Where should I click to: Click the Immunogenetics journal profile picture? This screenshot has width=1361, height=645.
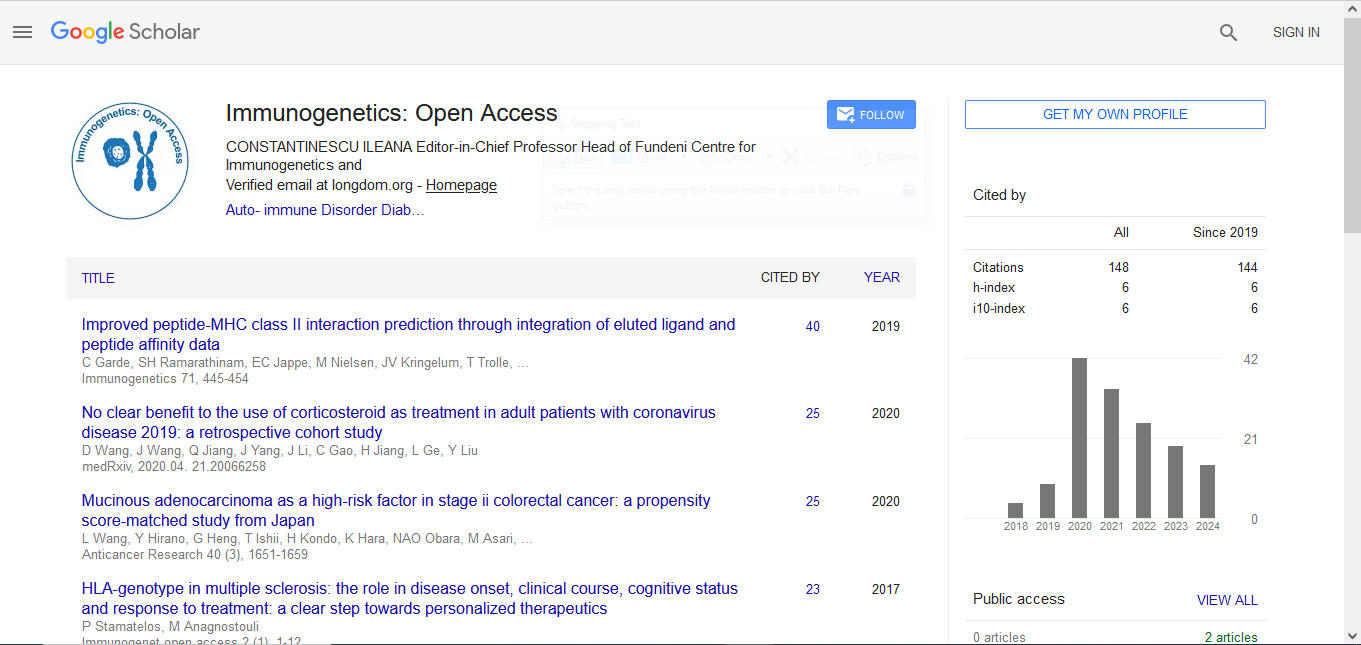pyautogui.click(x=130, y=161)
